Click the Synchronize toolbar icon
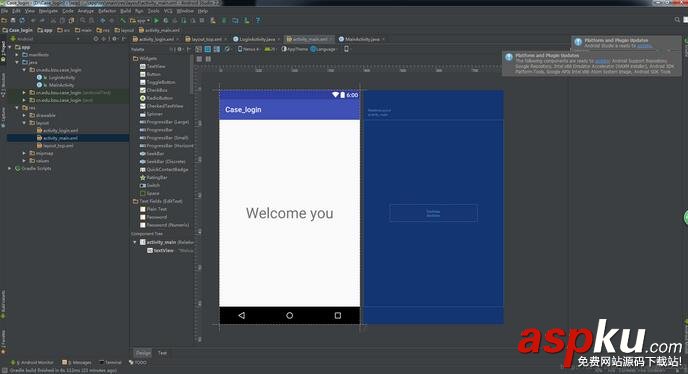This screenshot has width=688, height=374. [22, 20]
